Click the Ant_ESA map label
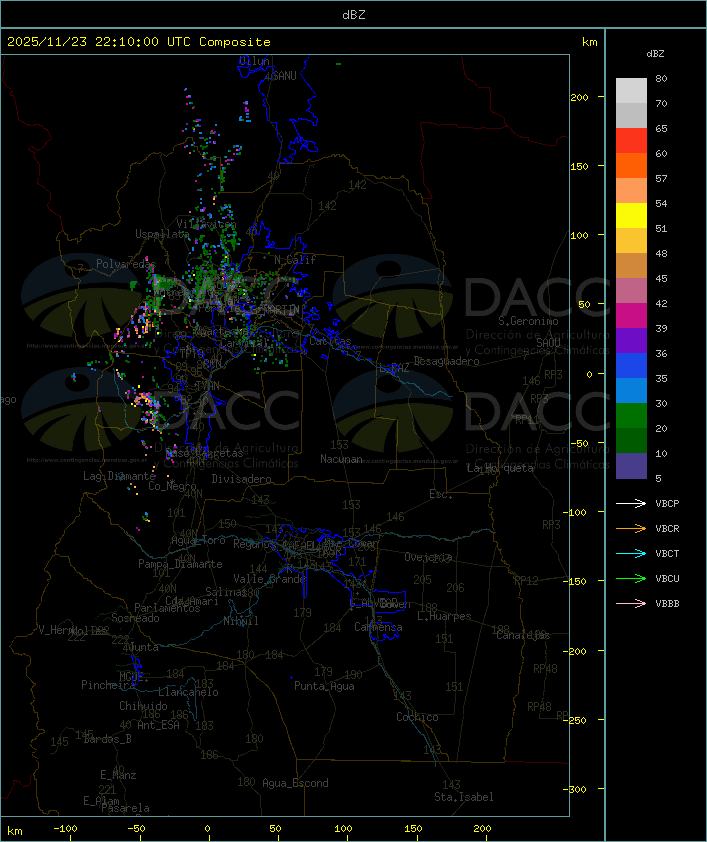 point(158,725)
